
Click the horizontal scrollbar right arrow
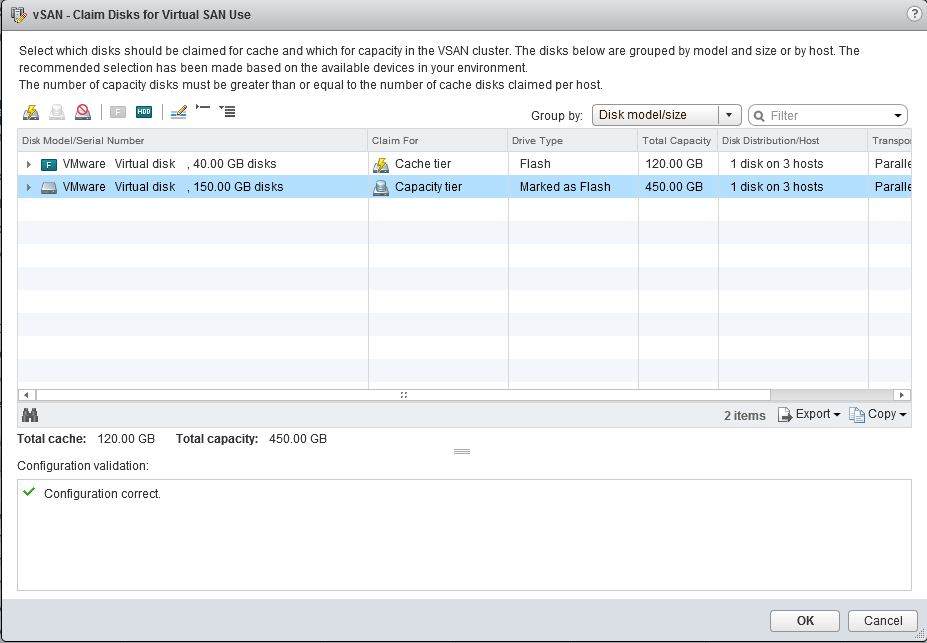coord(902,395)
